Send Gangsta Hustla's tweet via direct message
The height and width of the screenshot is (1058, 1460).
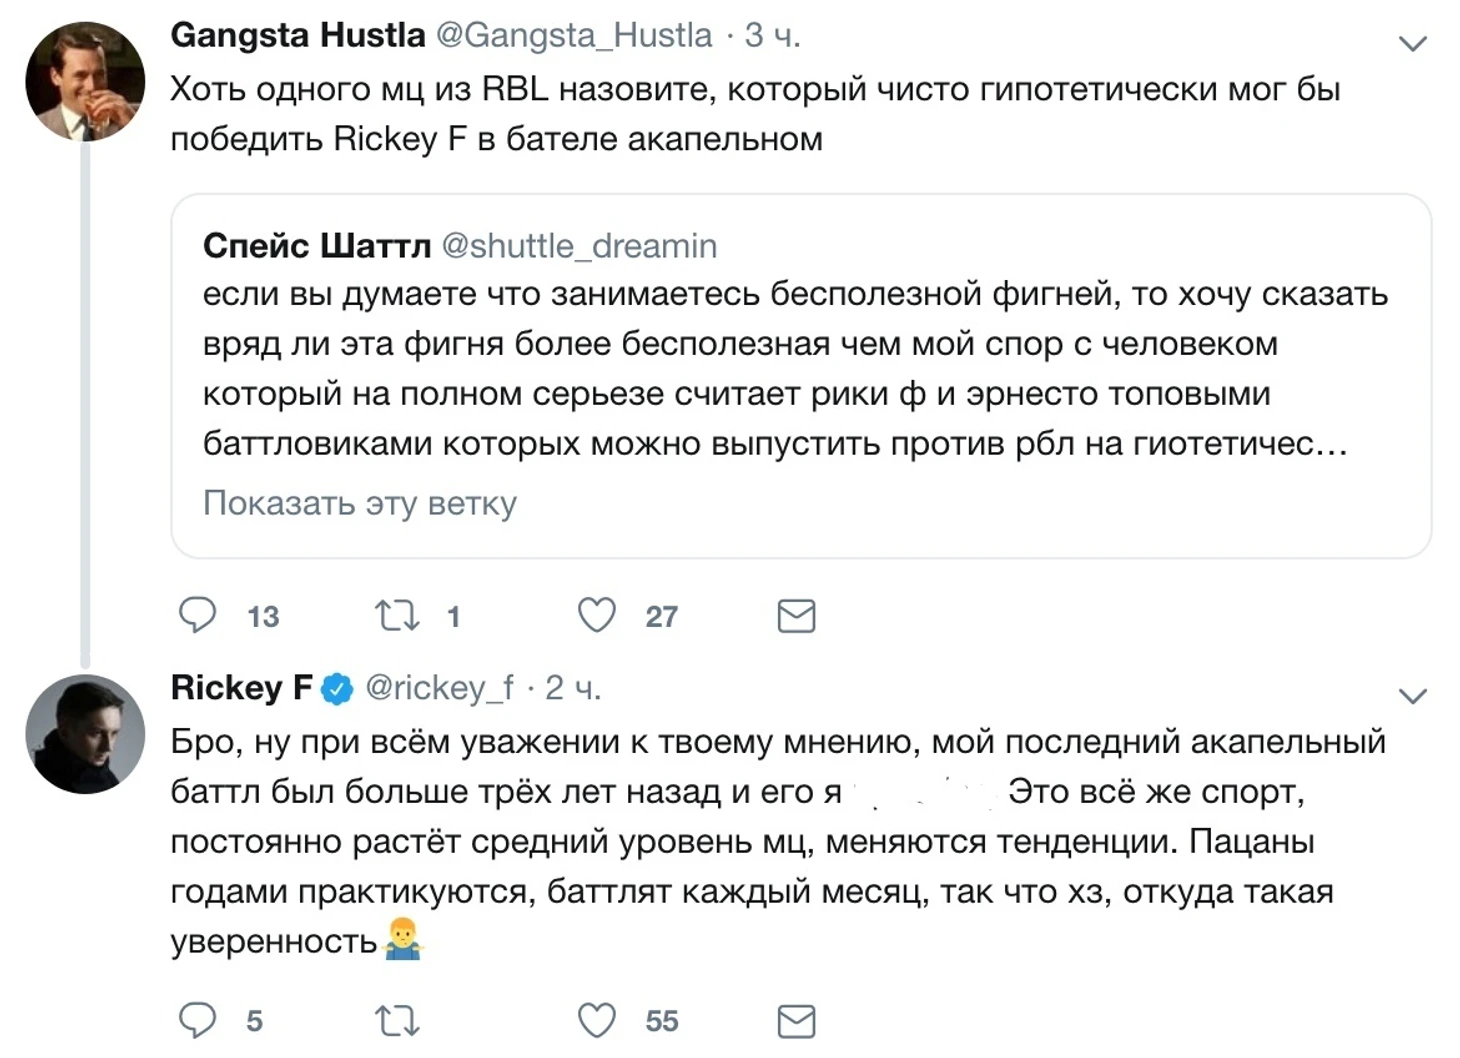pos(796,616)
